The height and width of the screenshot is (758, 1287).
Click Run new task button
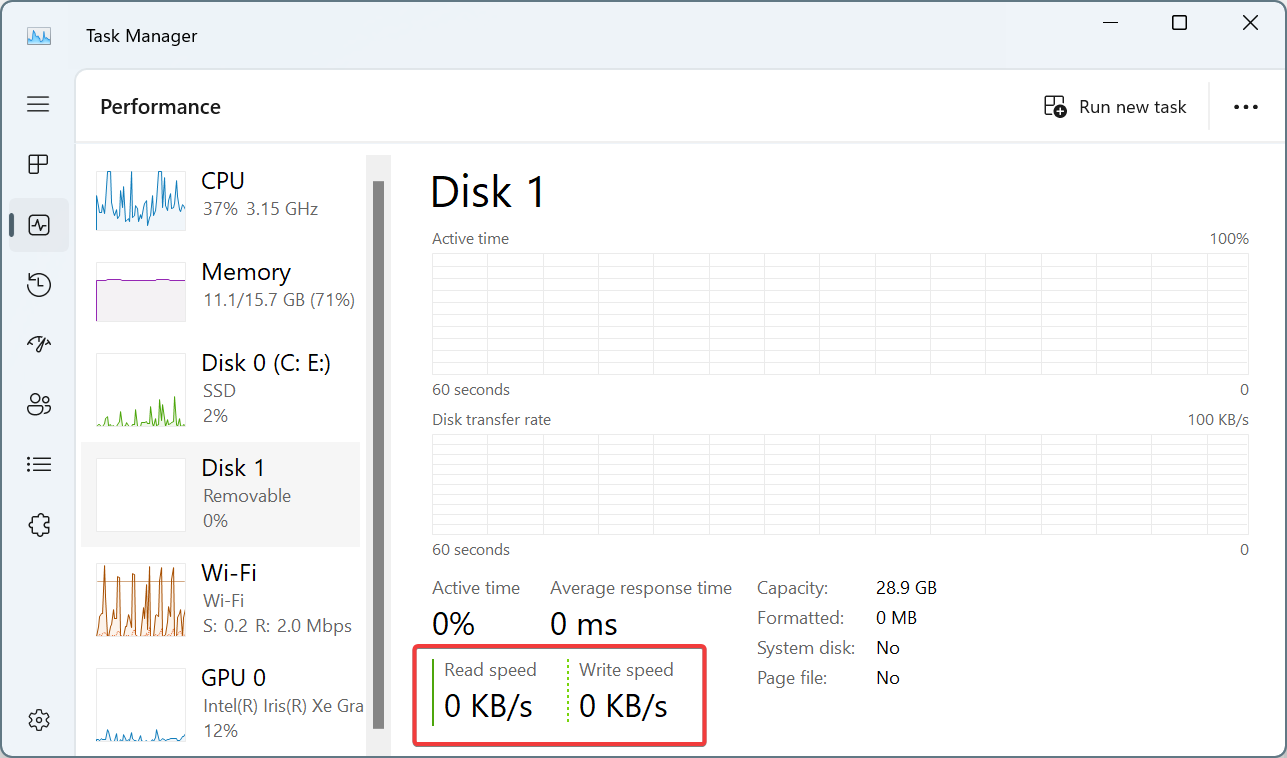(1115, 107)
